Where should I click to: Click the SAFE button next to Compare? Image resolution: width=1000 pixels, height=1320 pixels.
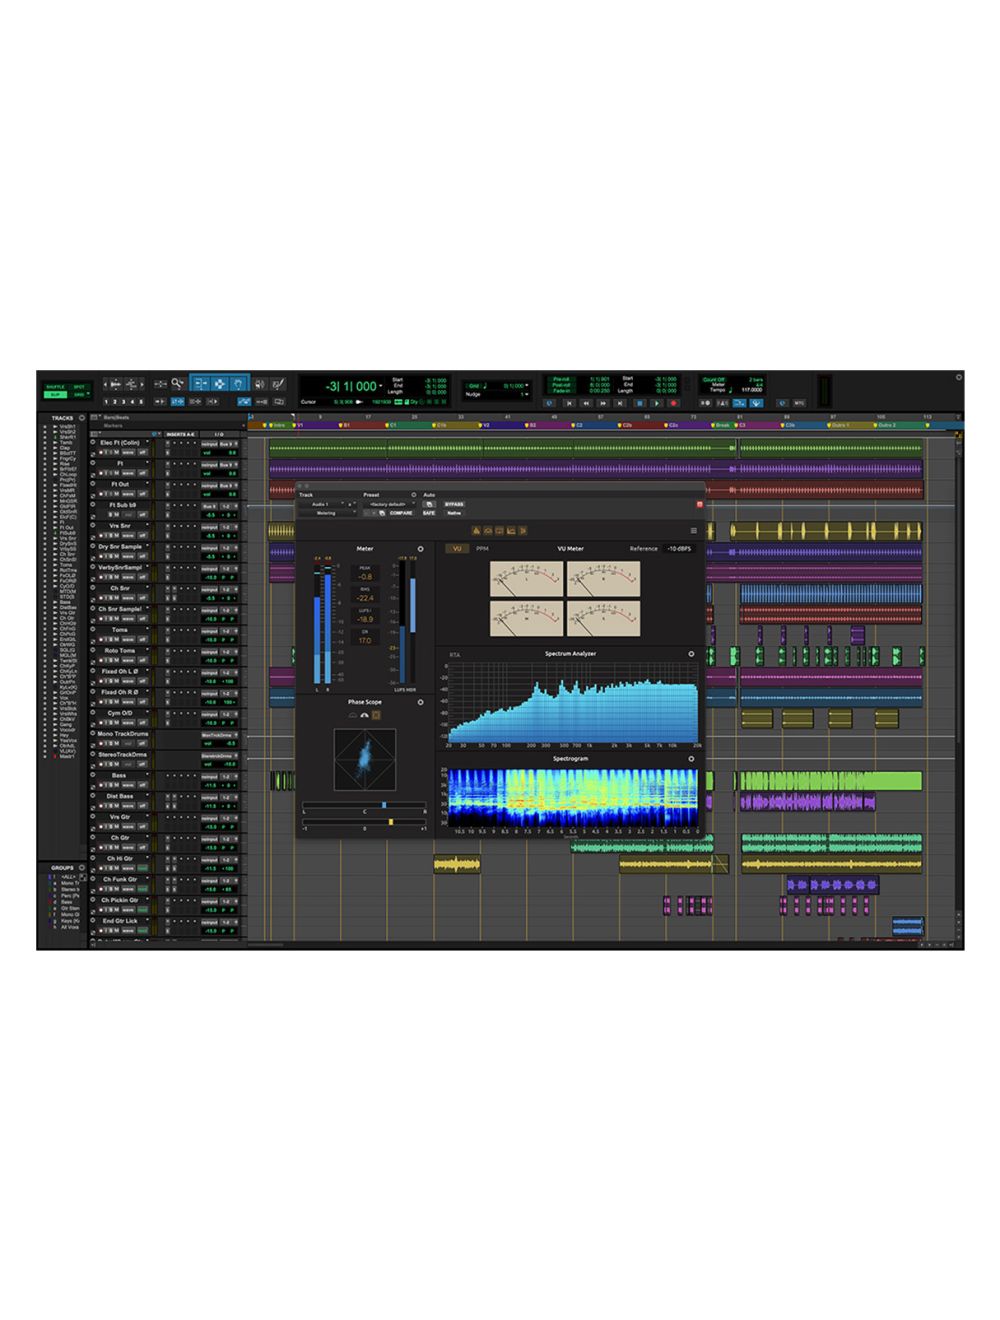(x=428, y=511)
